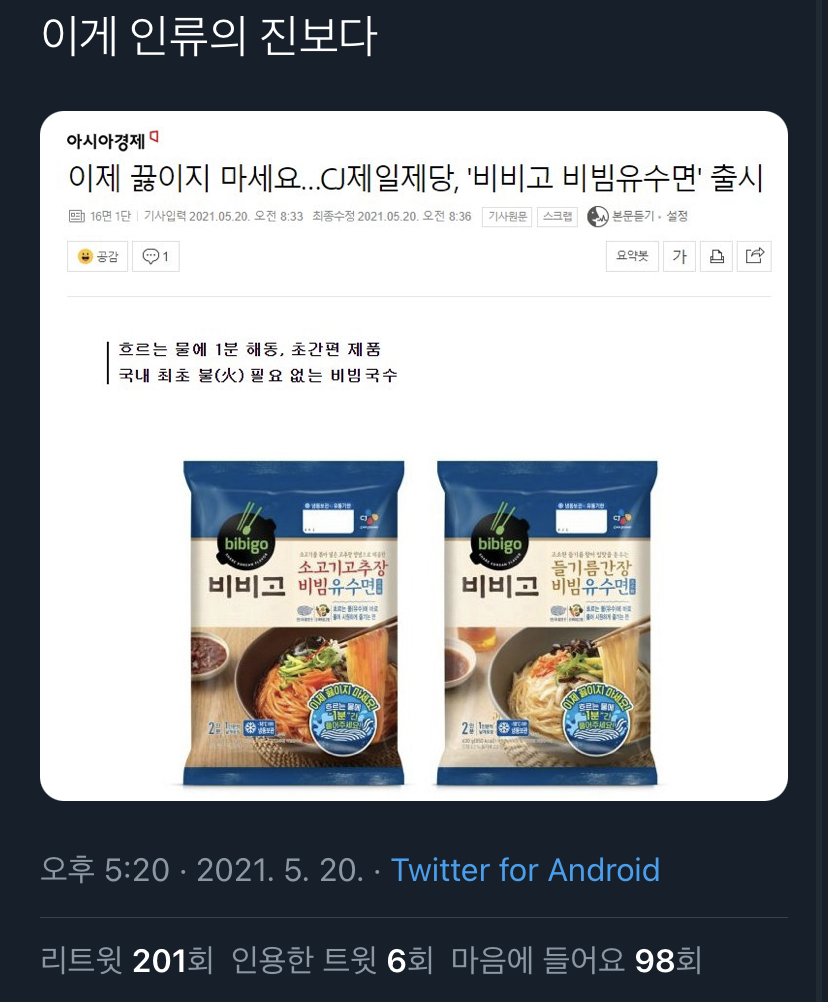Click the 소고기고추장 비빔유수면 product image
The width and height of the screenshot is (828, 1002).
[x=294, y=623]
